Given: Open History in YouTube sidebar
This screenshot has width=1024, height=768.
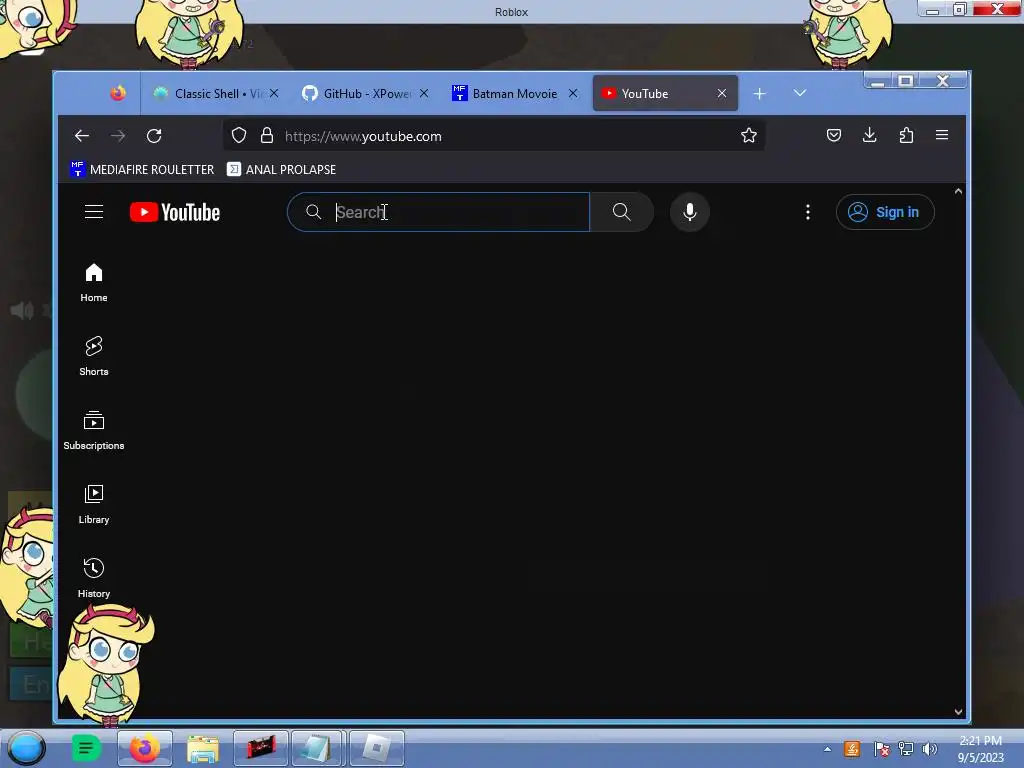Looking at the screenshot, I should [94, 578].
